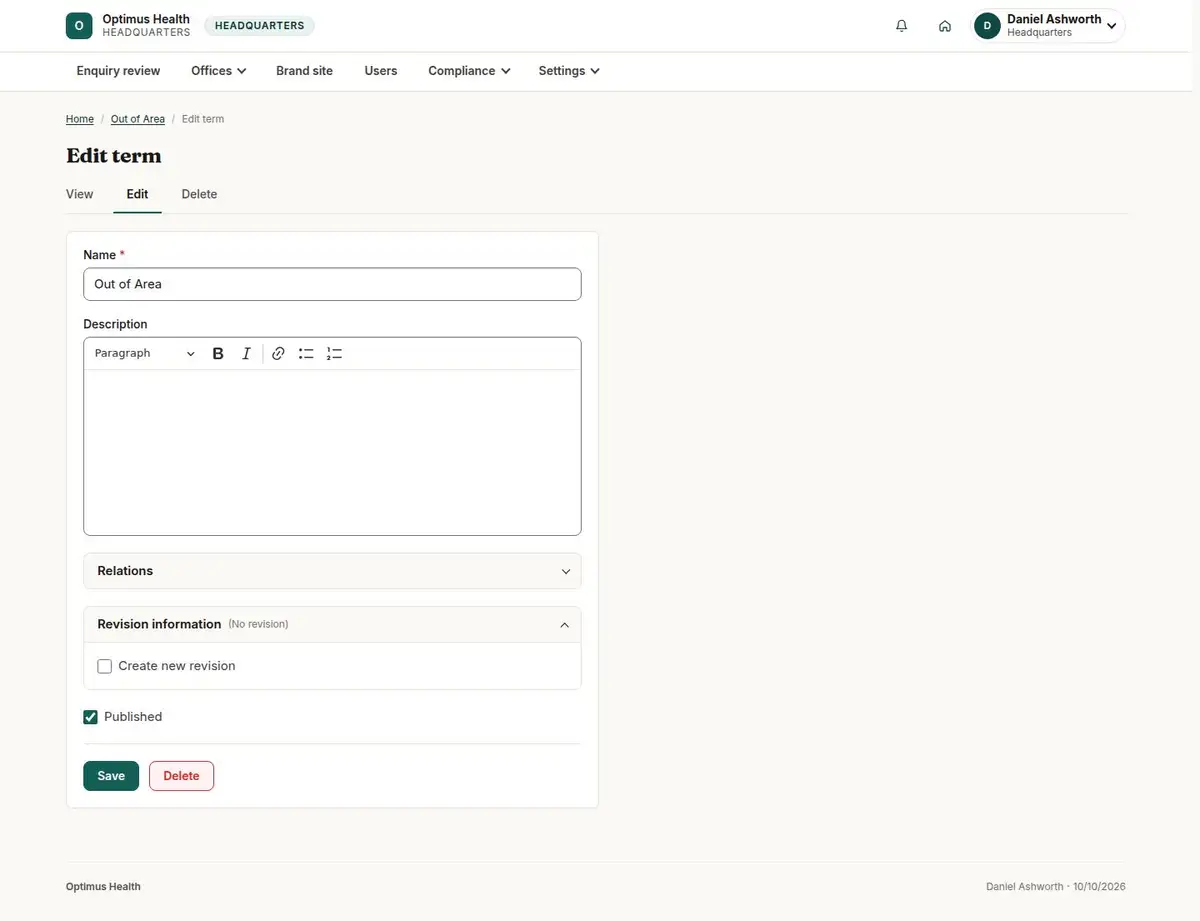Uncheck the Published checkbox
The width and height of the screenshot is (1200, 921).
(x=91, y=717)
